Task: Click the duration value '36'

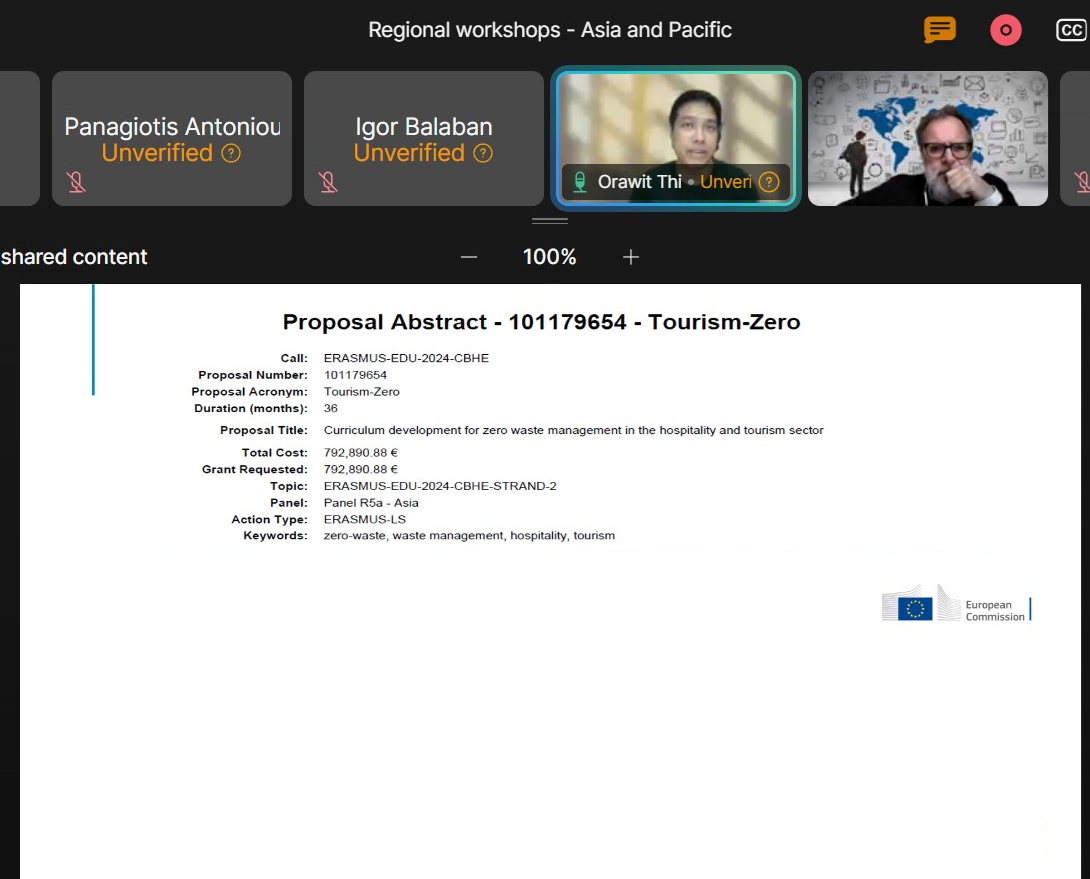Action: click(331, 408)
